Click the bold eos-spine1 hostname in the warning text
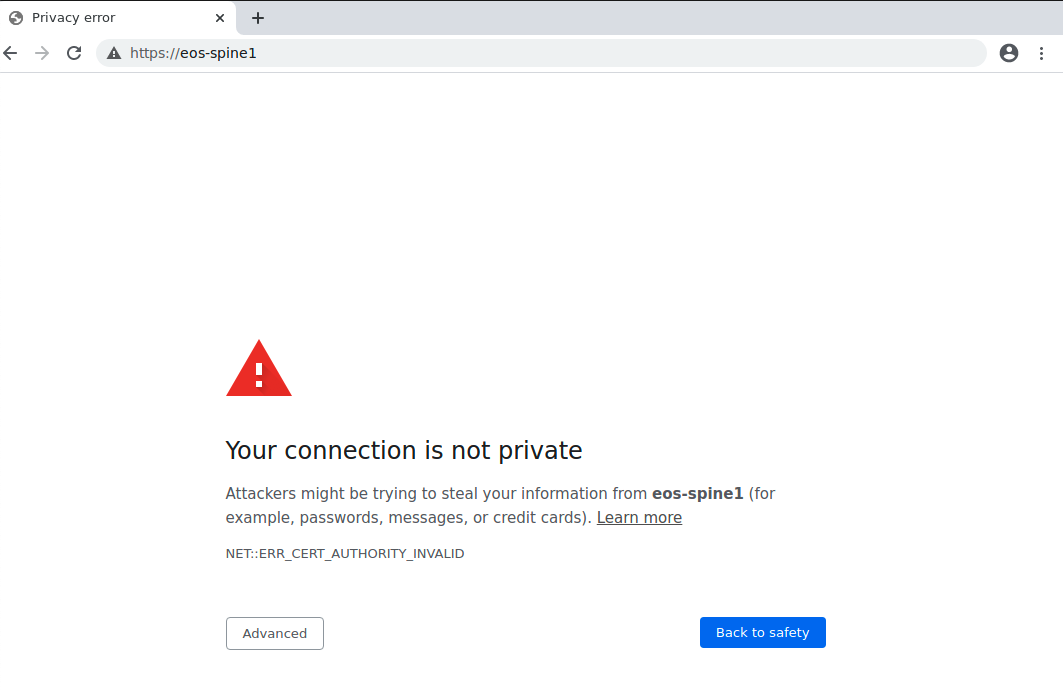 pos(697,493)
